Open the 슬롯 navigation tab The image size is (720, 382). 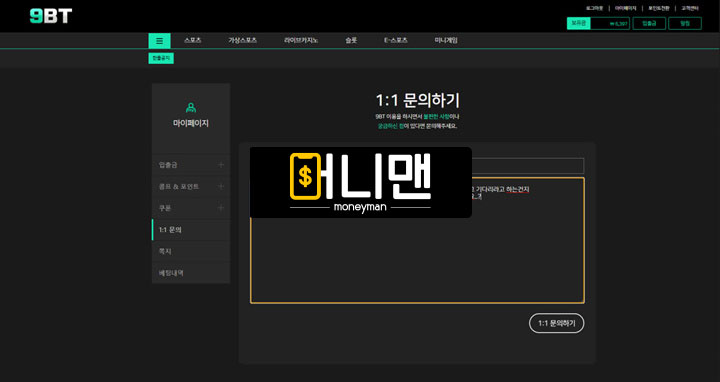pos(351,40)
